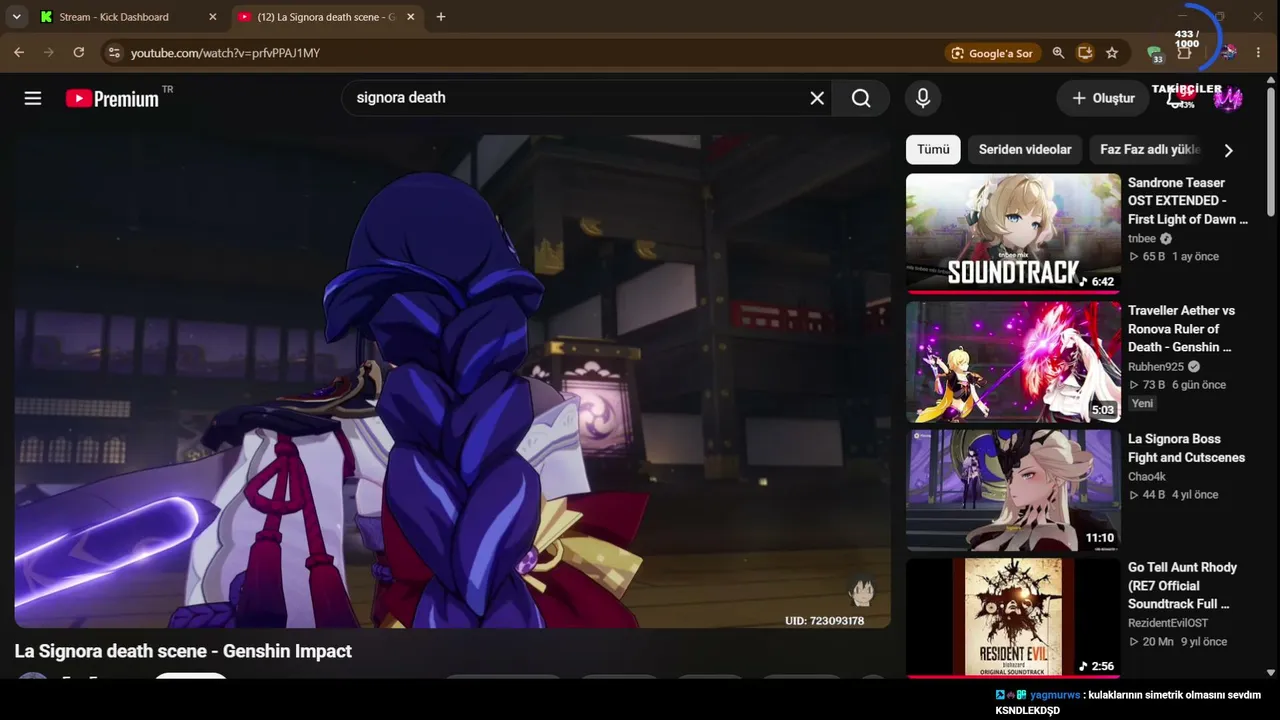Viewport: 1280px width, 720px height.
Task: Open the La Signora Boss Fight thumbnail
Action: [x=1013, y=490]
